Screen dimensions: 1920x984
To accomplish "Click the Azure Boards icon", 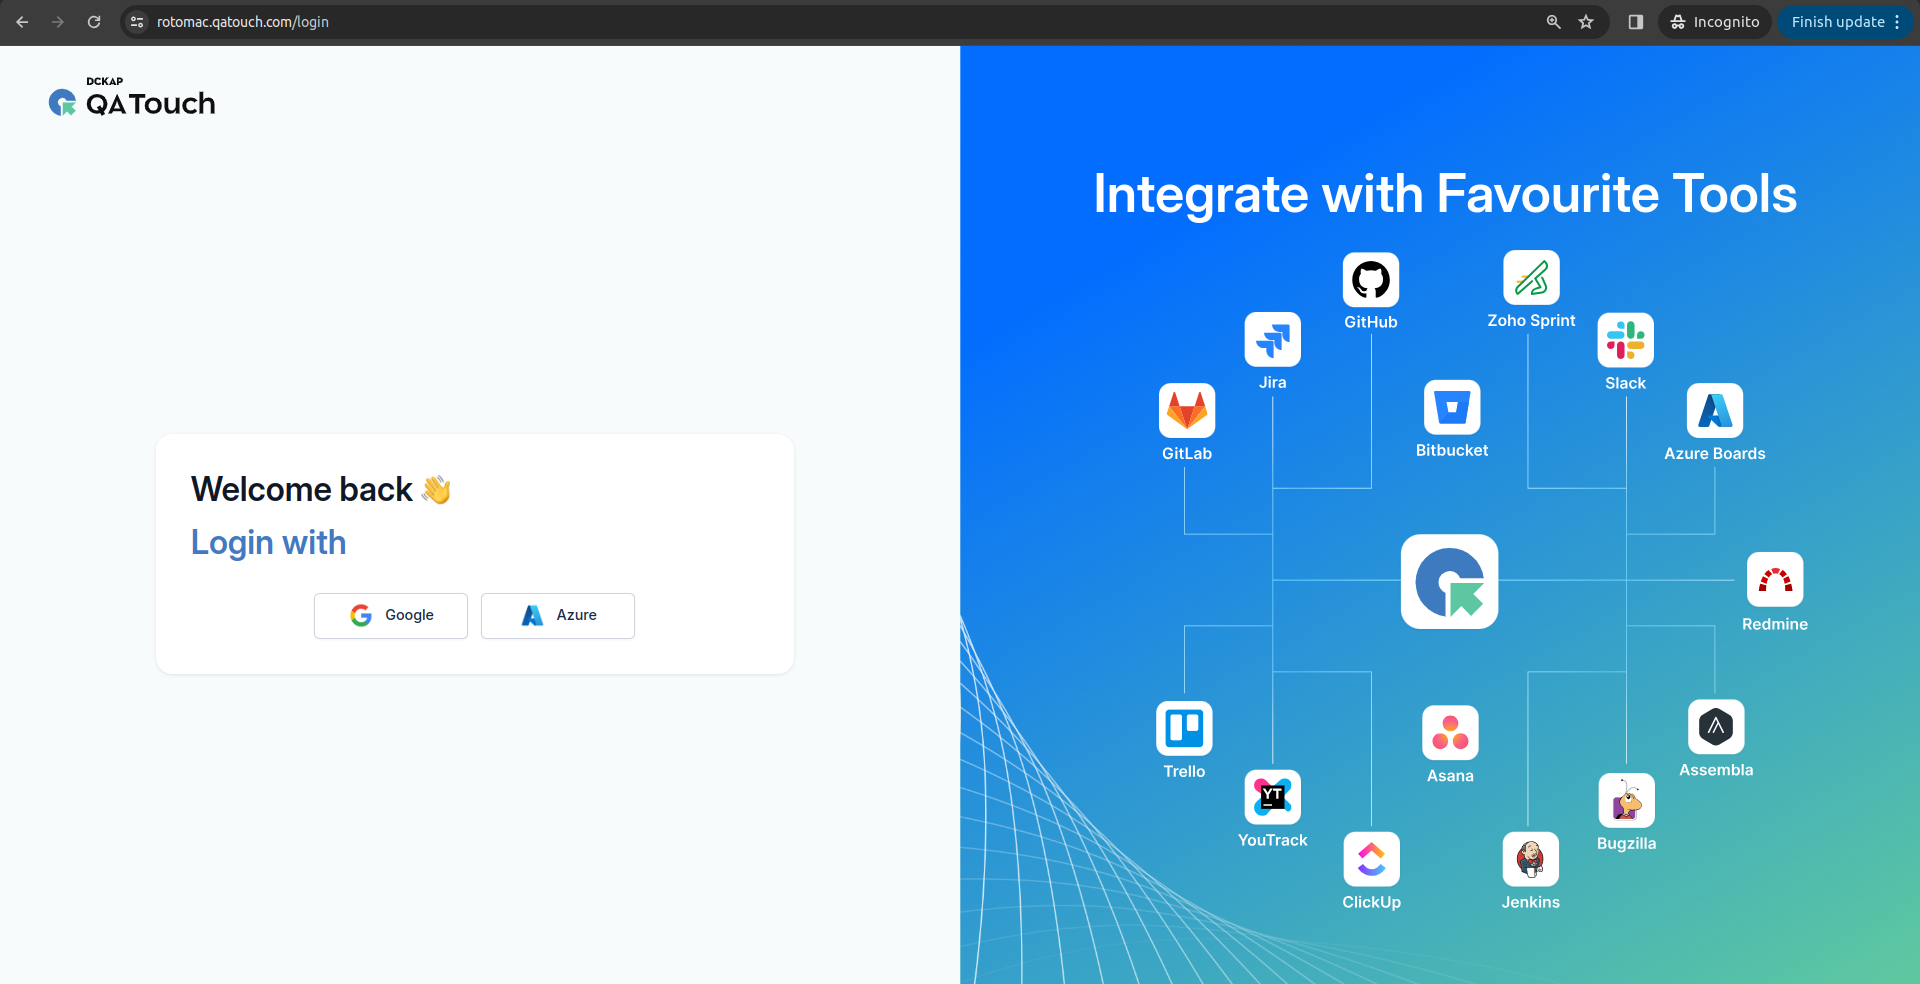I will point(1715,411).
